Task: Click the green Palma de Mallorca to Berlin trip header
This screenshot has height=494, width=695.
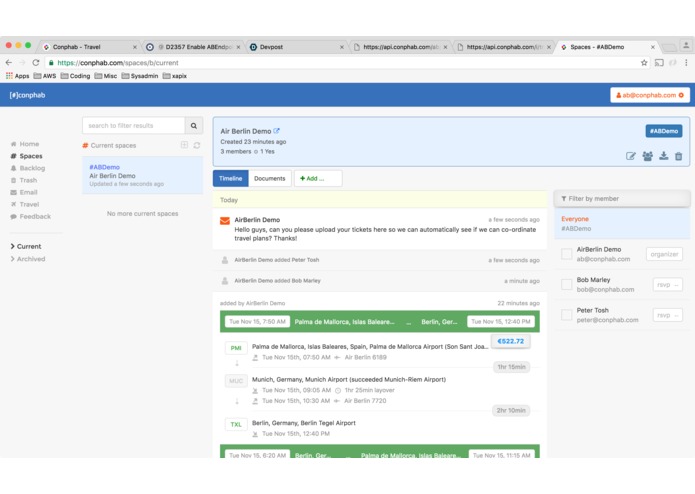Action: 379,322
